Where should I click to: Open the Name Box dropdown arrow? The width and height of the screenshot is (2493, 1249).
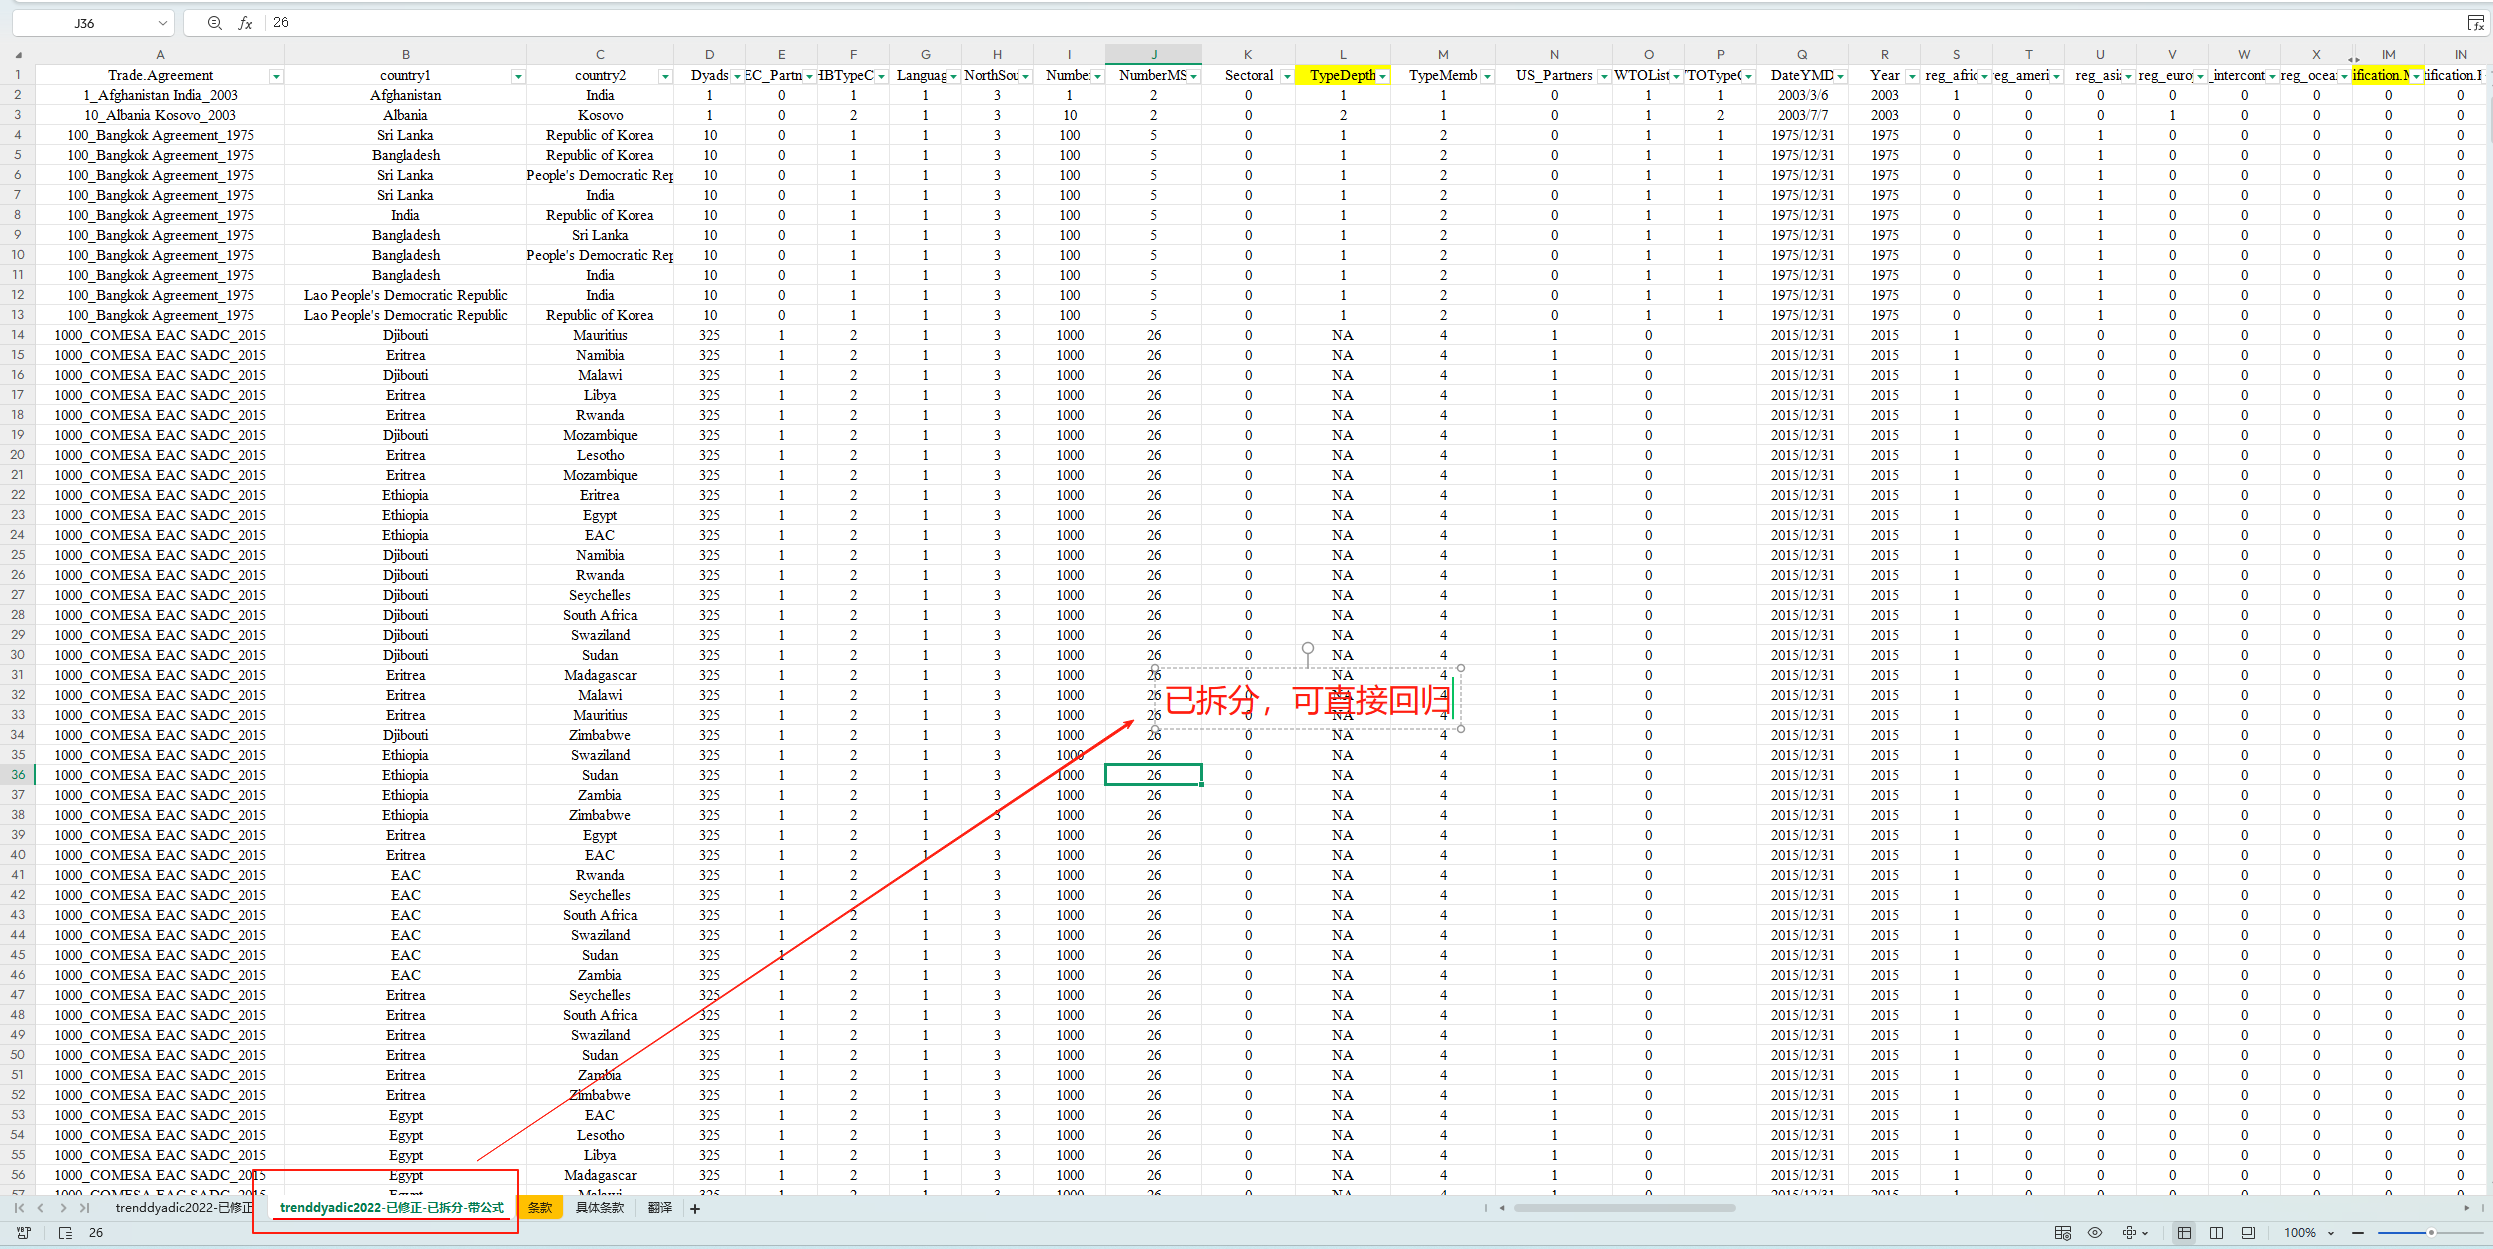[x=163, y=23]
